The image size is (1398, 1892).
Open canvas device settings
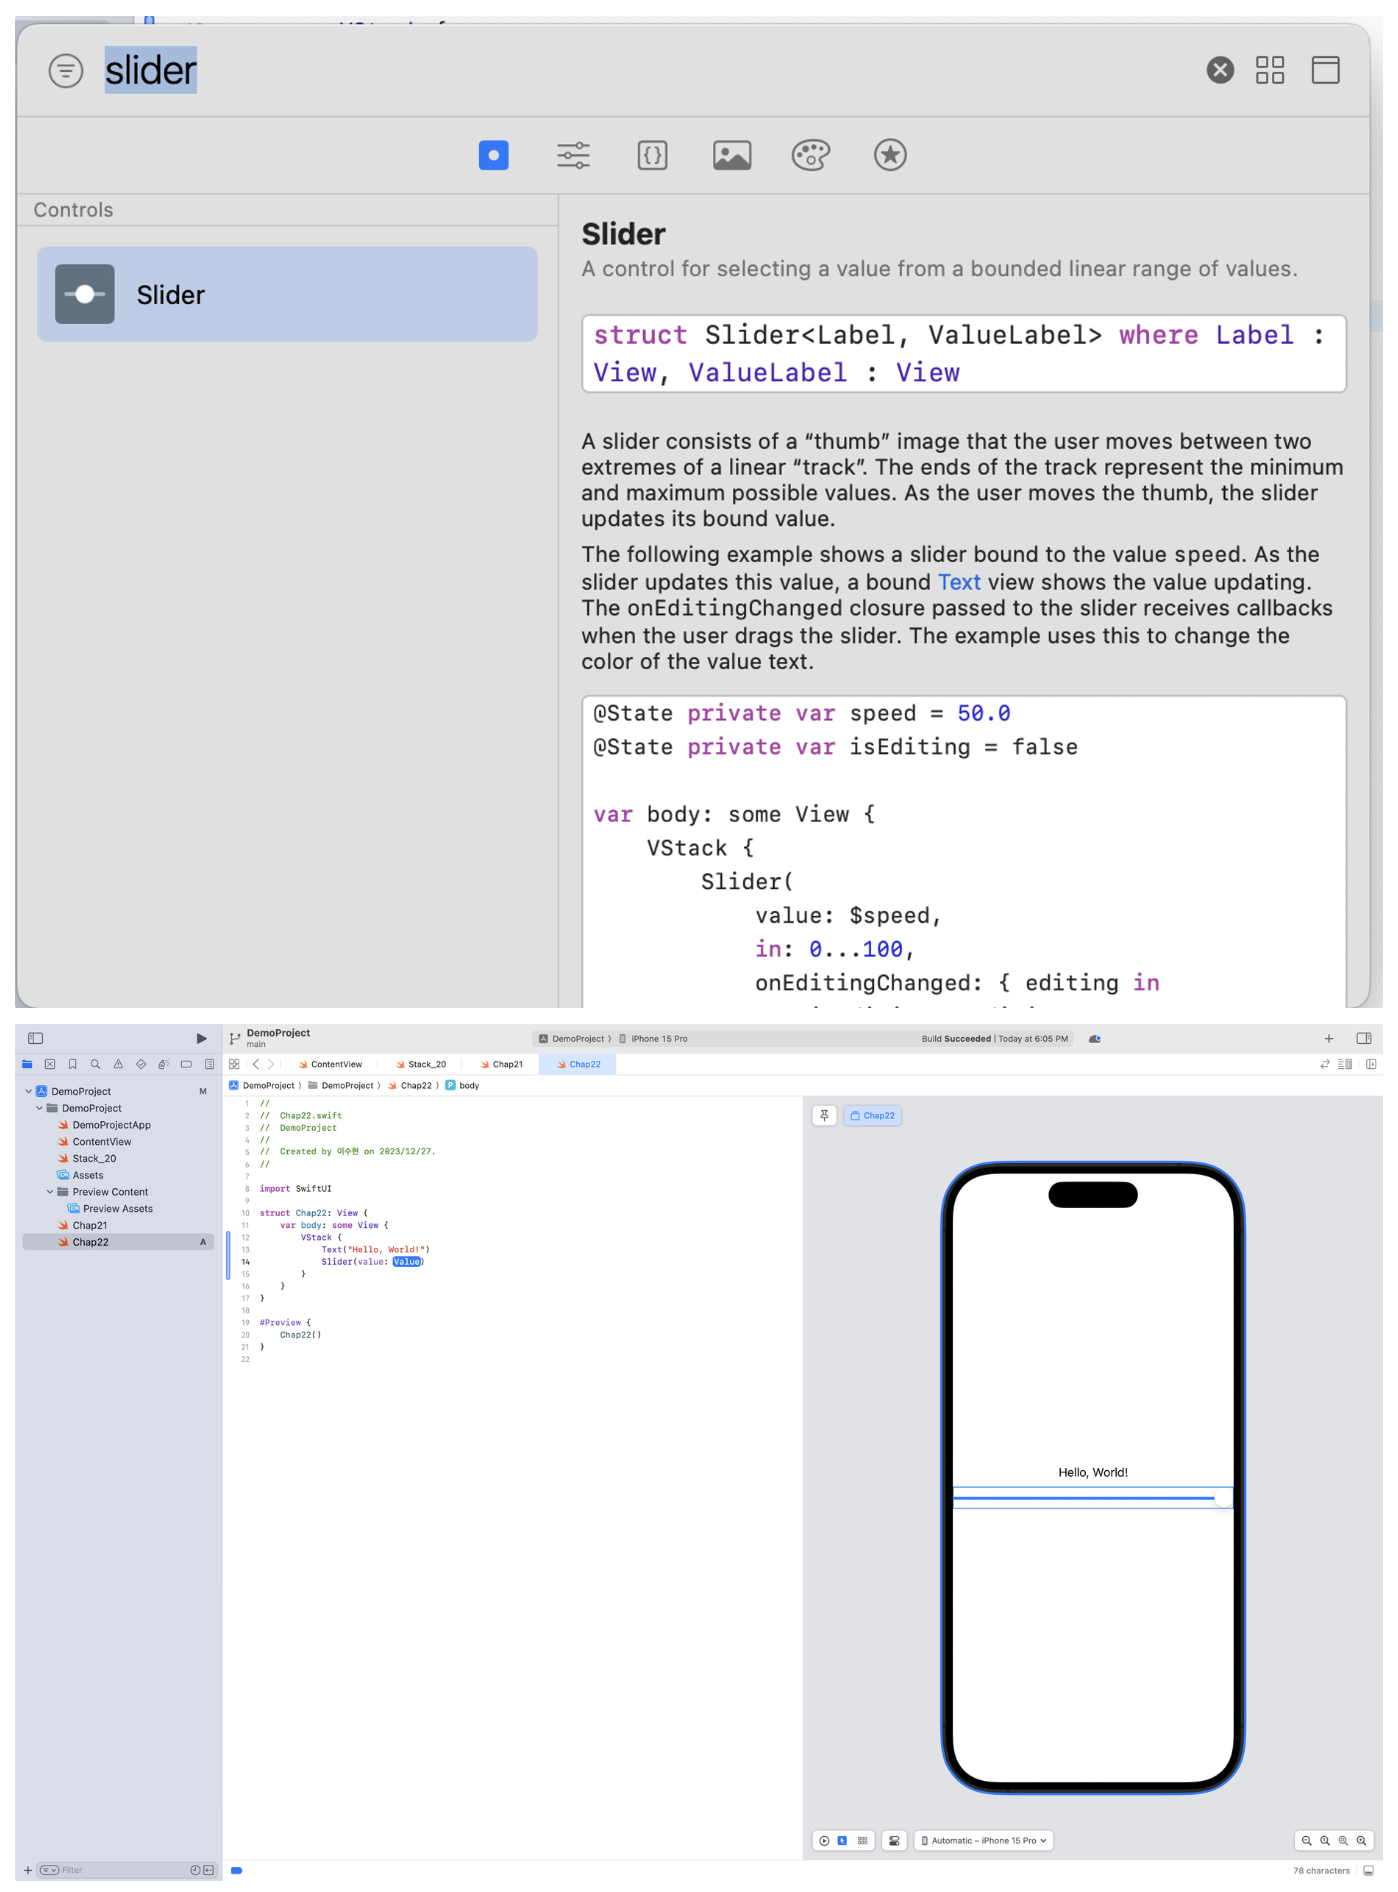coord(895,1841)
